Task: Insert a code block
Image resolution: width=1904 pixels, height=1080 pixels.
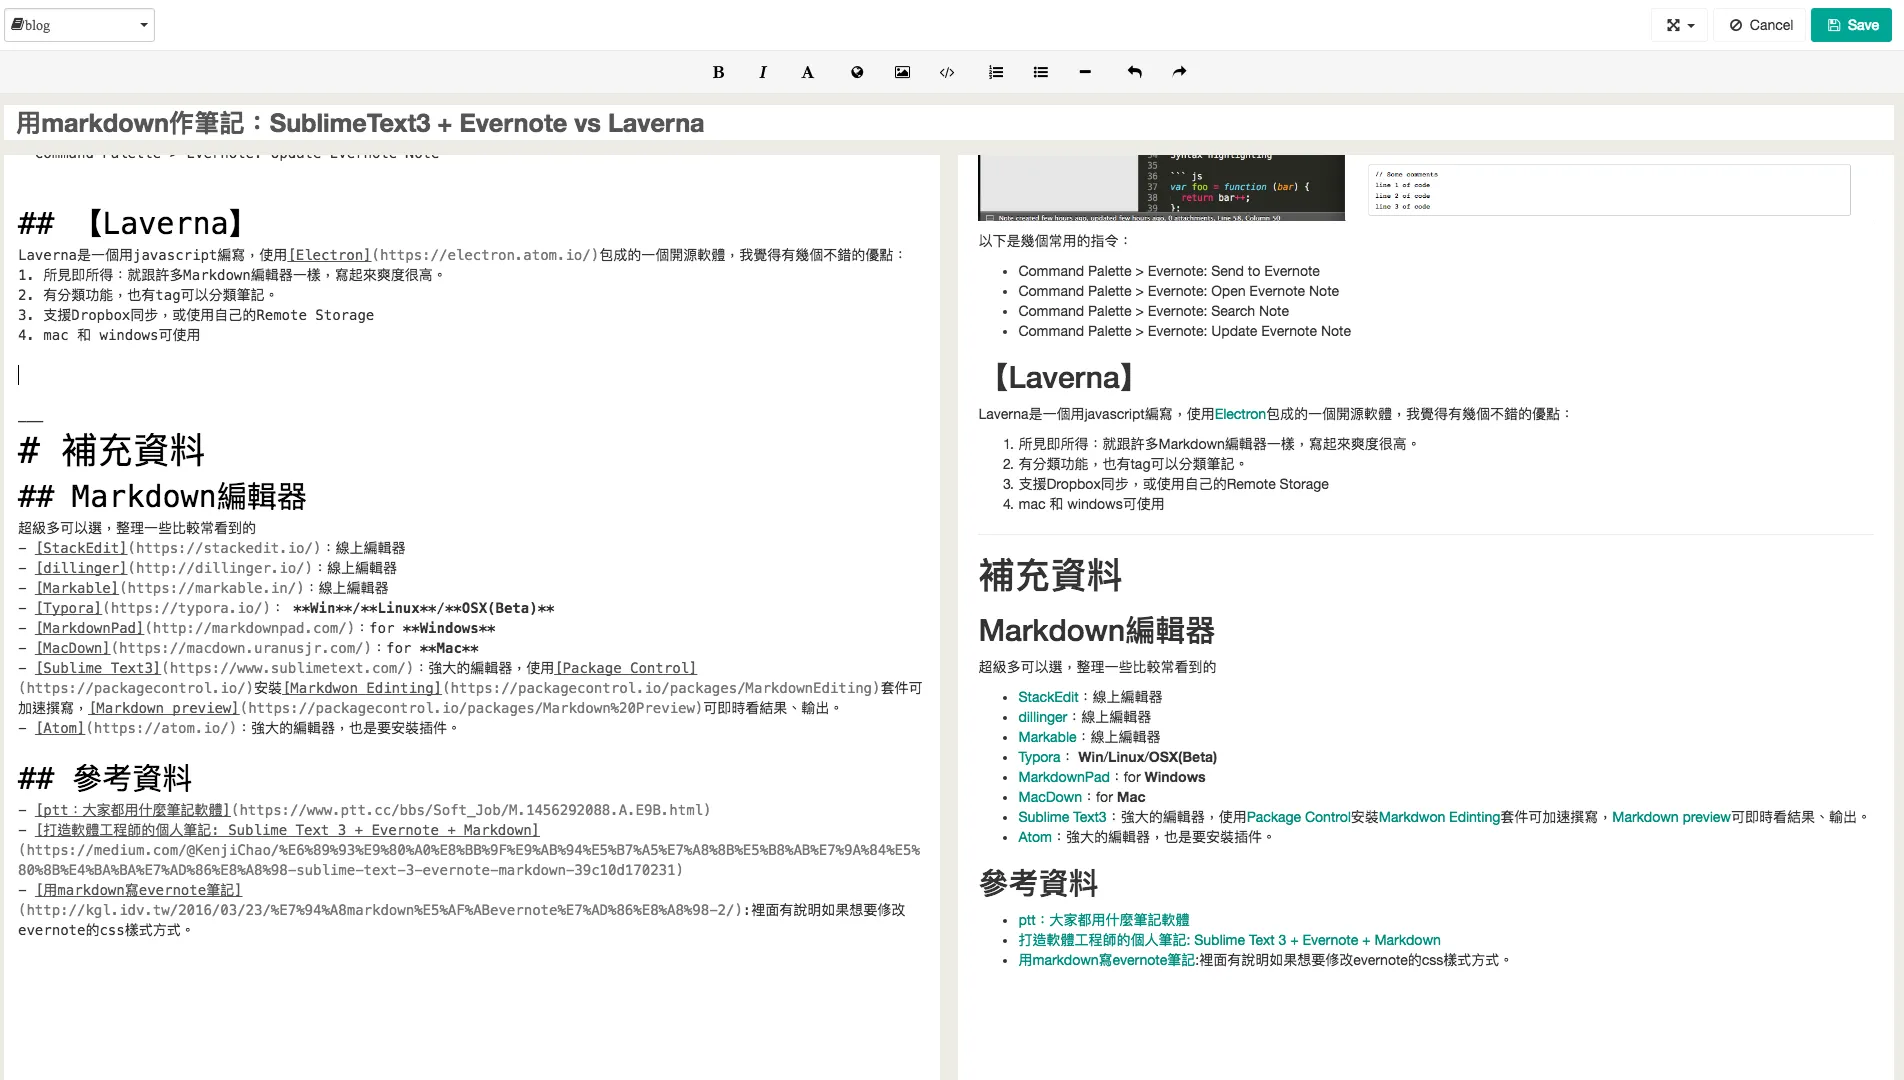Action: pos(946,71)
